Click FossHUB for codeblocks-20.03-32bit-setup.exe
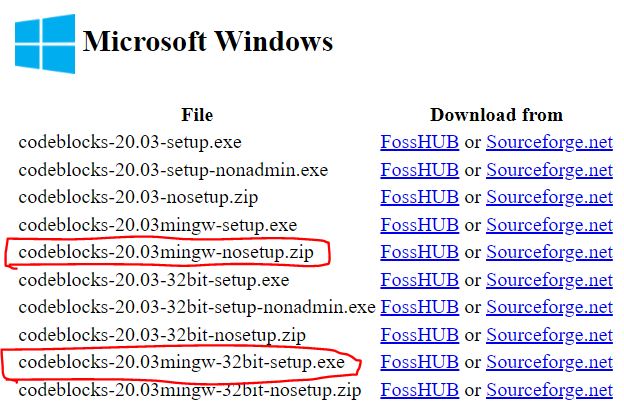 [419, 280]
